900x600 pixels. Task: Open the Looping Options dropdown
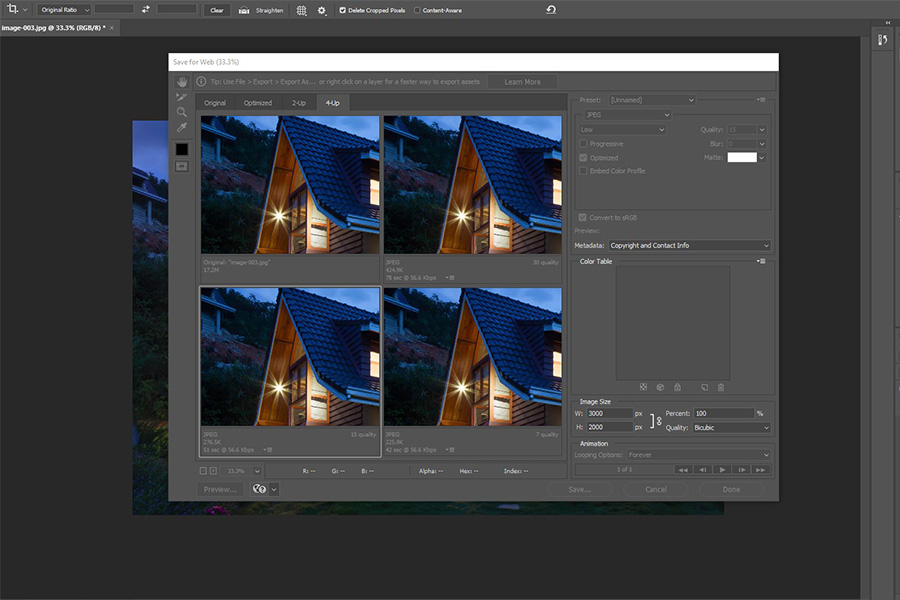click(699, 455)
